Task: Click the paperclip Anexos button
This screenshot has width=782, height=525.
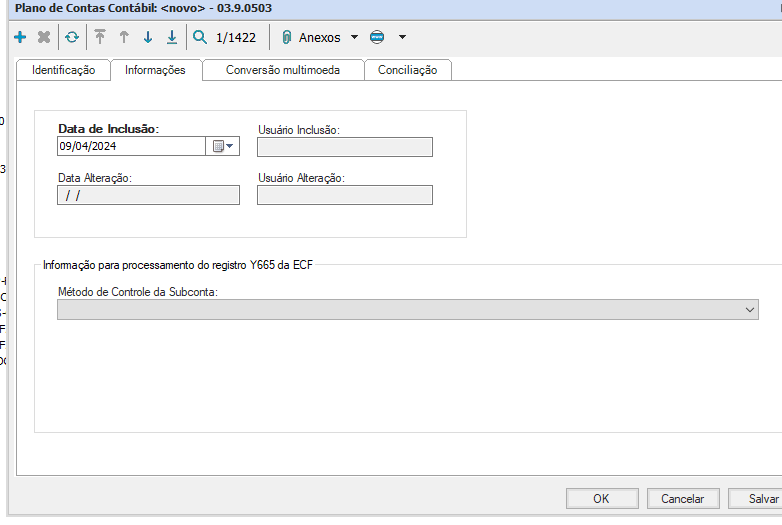Action: pyautogui.click(x=312, y=37)
